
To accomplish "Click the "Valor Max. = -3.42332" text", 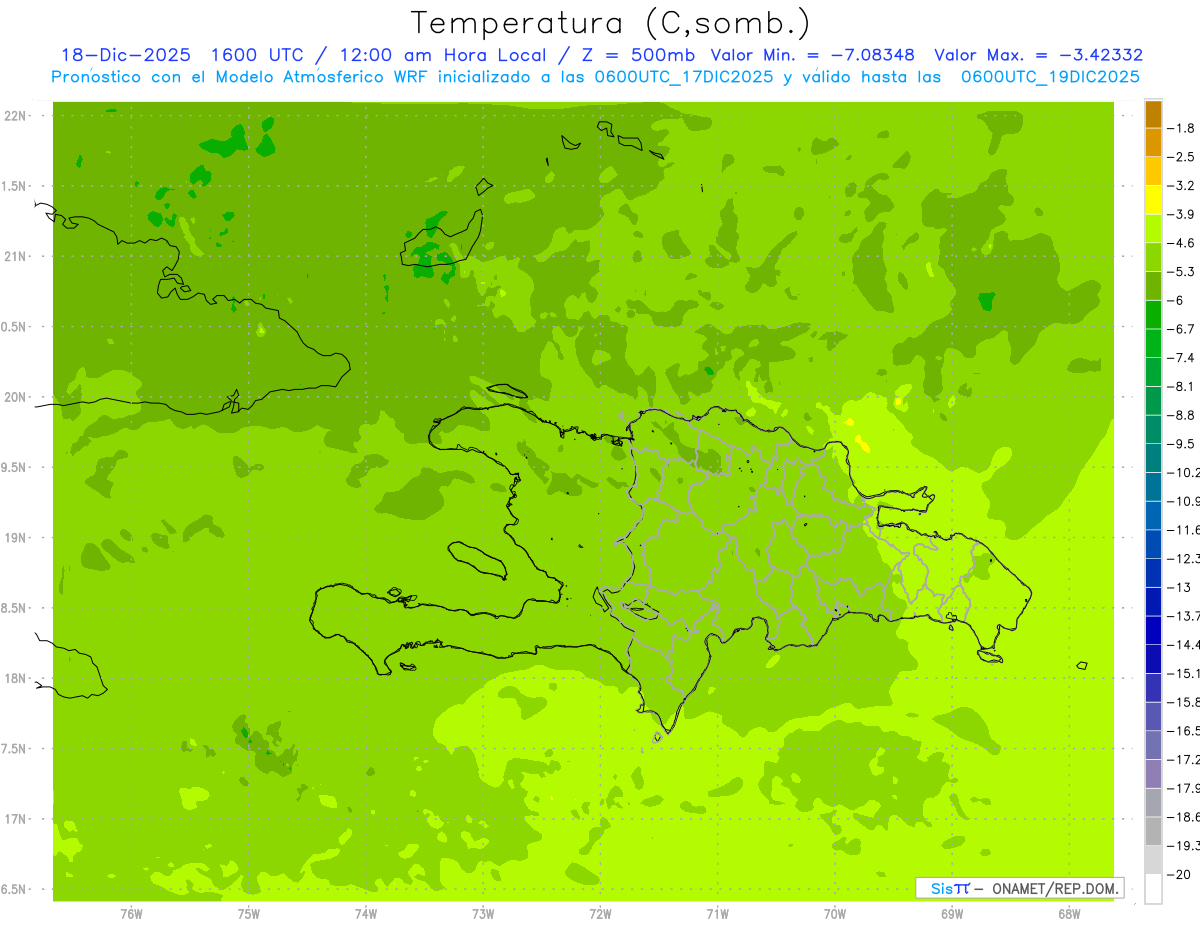I will point(1039,55).
